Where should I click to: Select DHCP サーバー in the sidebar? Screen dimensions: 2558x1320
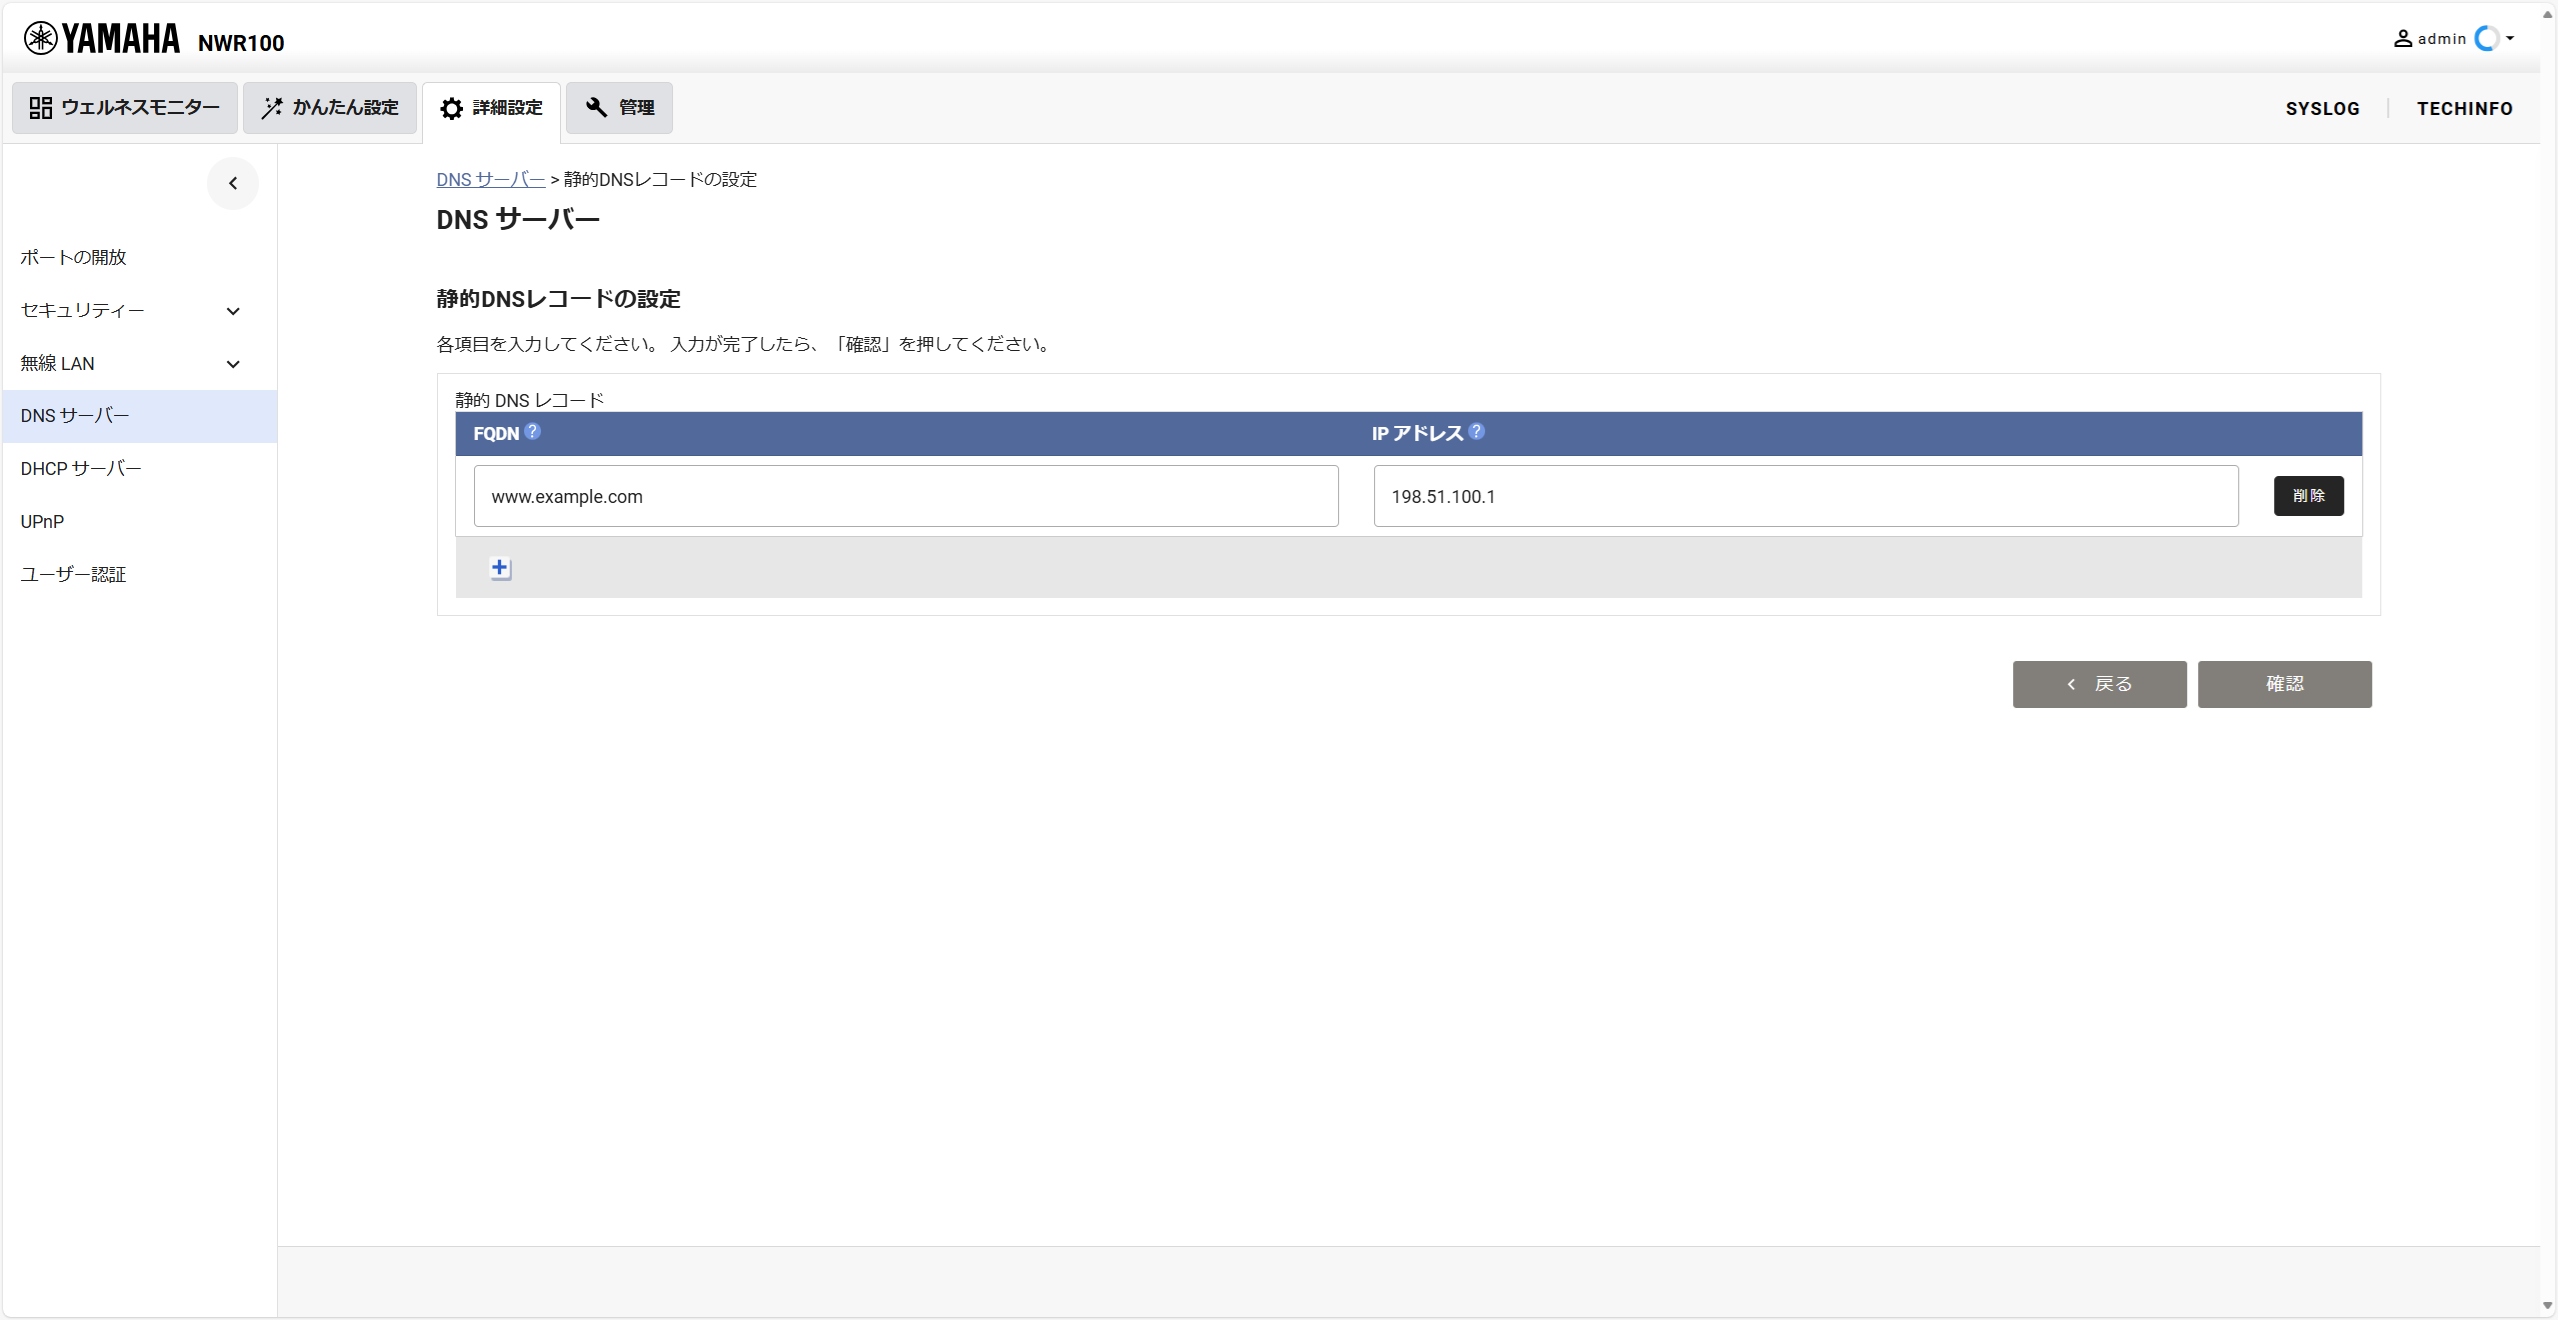click(81, 469)
